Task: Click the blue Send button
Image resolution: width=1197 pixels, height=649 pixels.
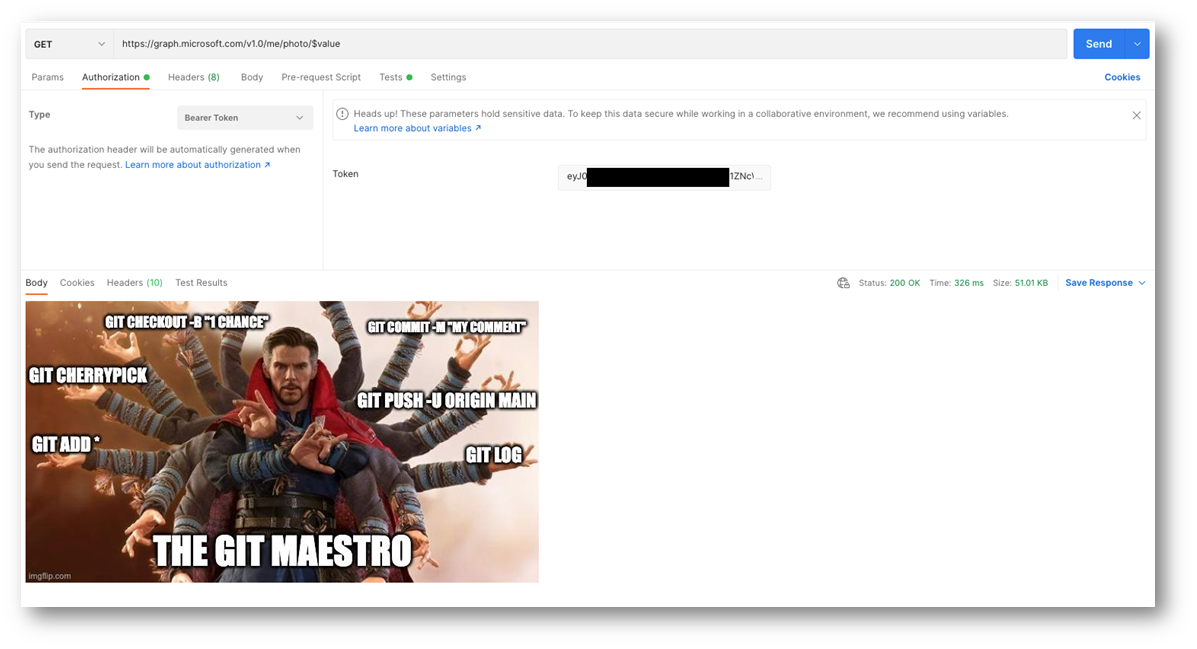Action: click(1099, 44)
